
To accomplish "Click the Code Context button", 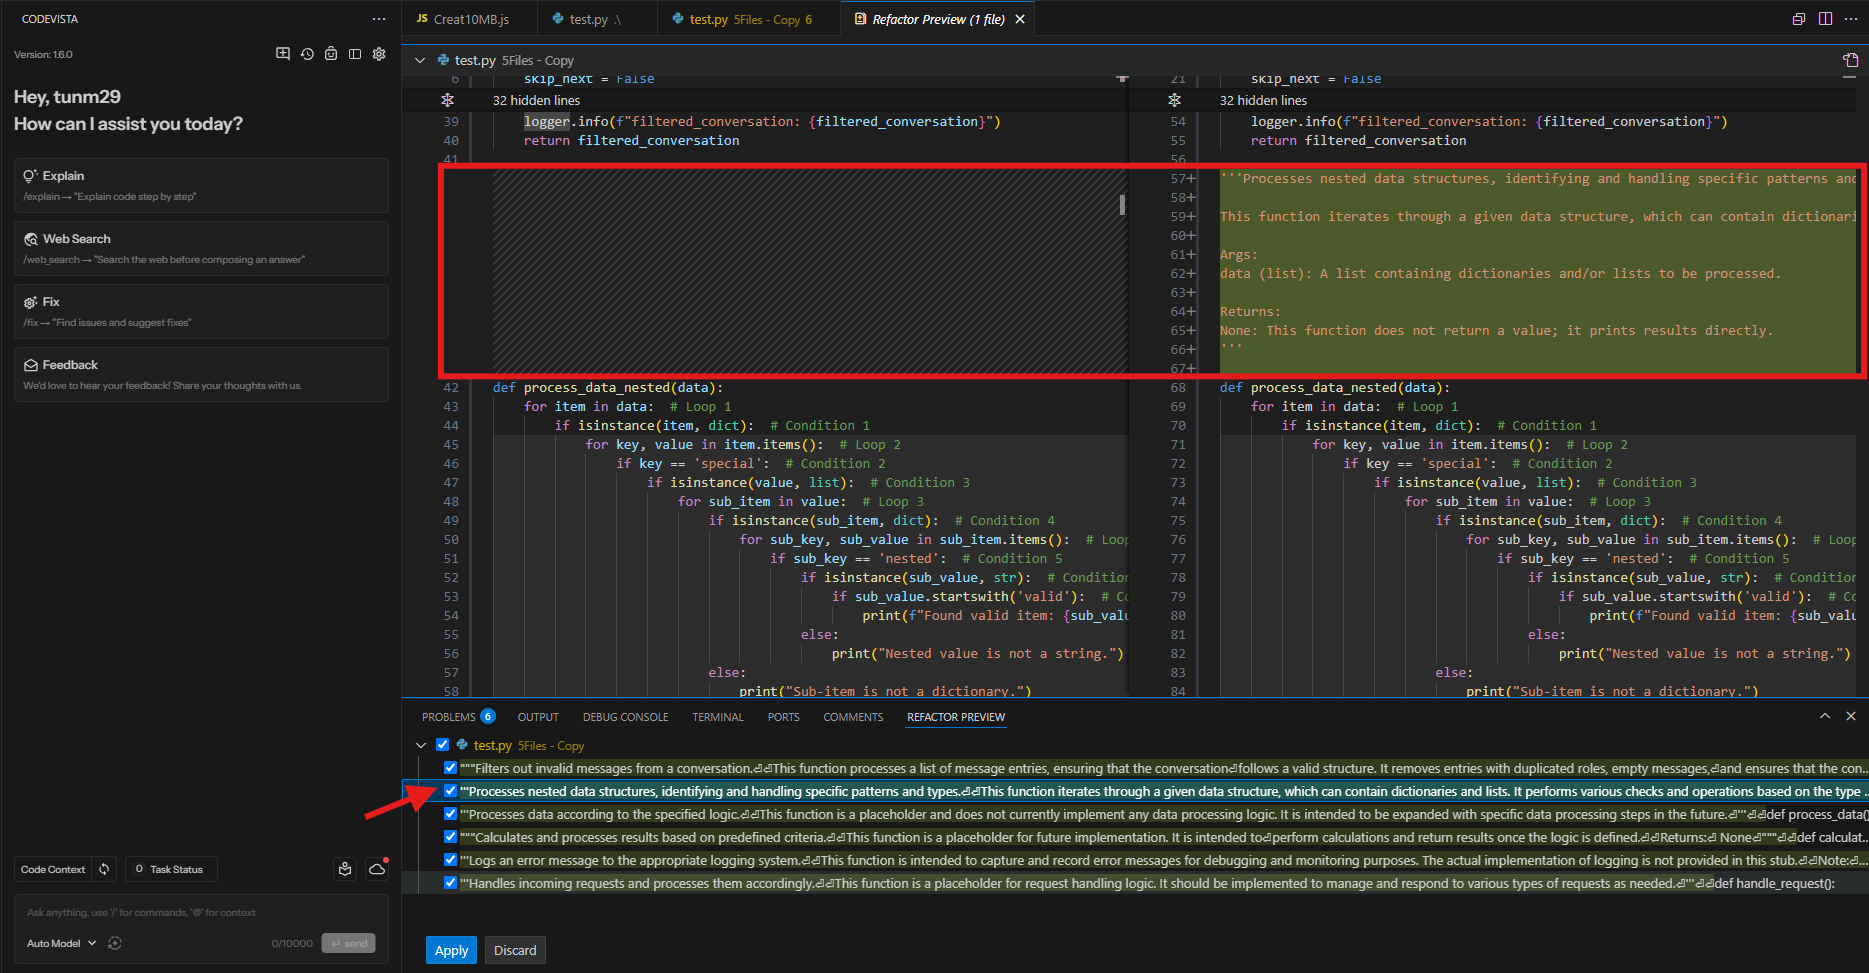I will click(53, 869).
